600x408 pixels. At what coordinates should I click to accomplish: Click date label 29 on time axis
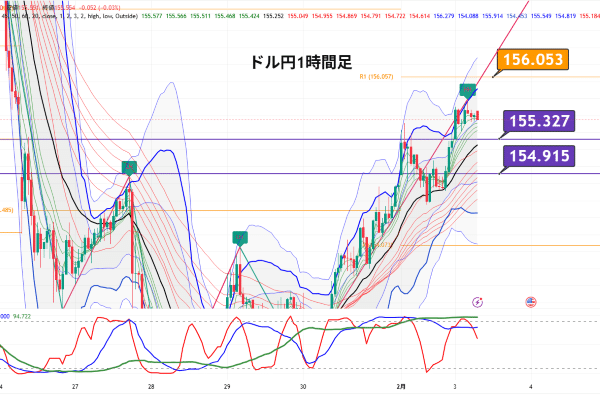227,387
